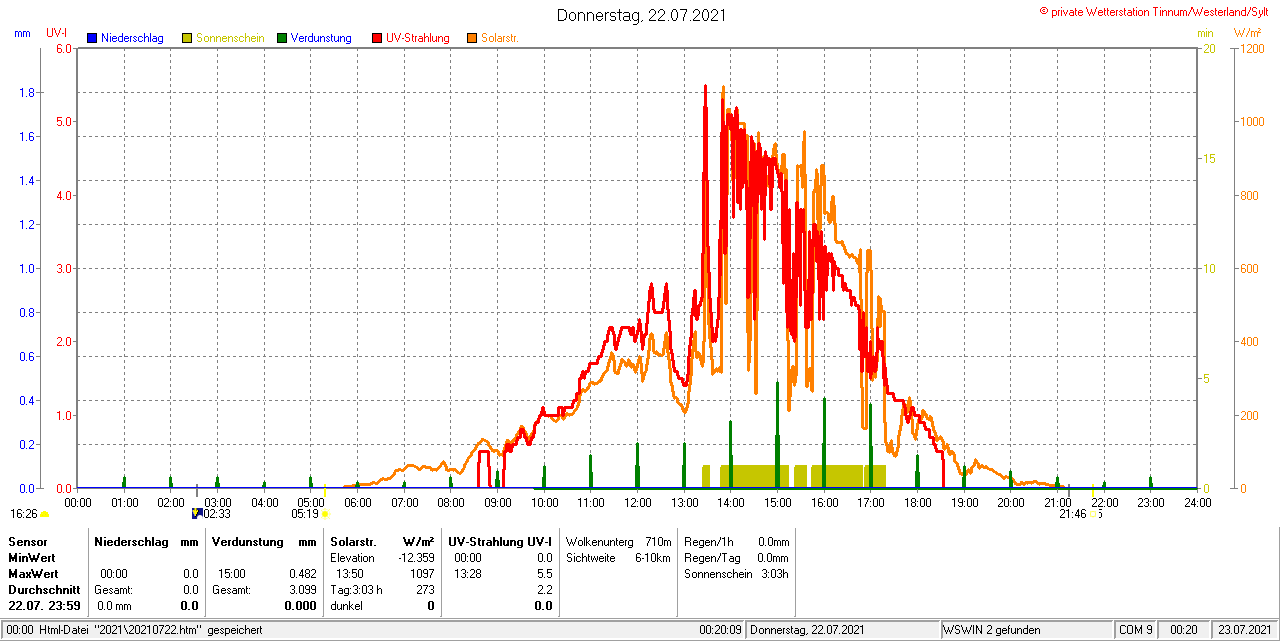Click the solar maximum value 1097
Image resolution: width=1280 pixels, height=641 pixels.
pos(422,574)
